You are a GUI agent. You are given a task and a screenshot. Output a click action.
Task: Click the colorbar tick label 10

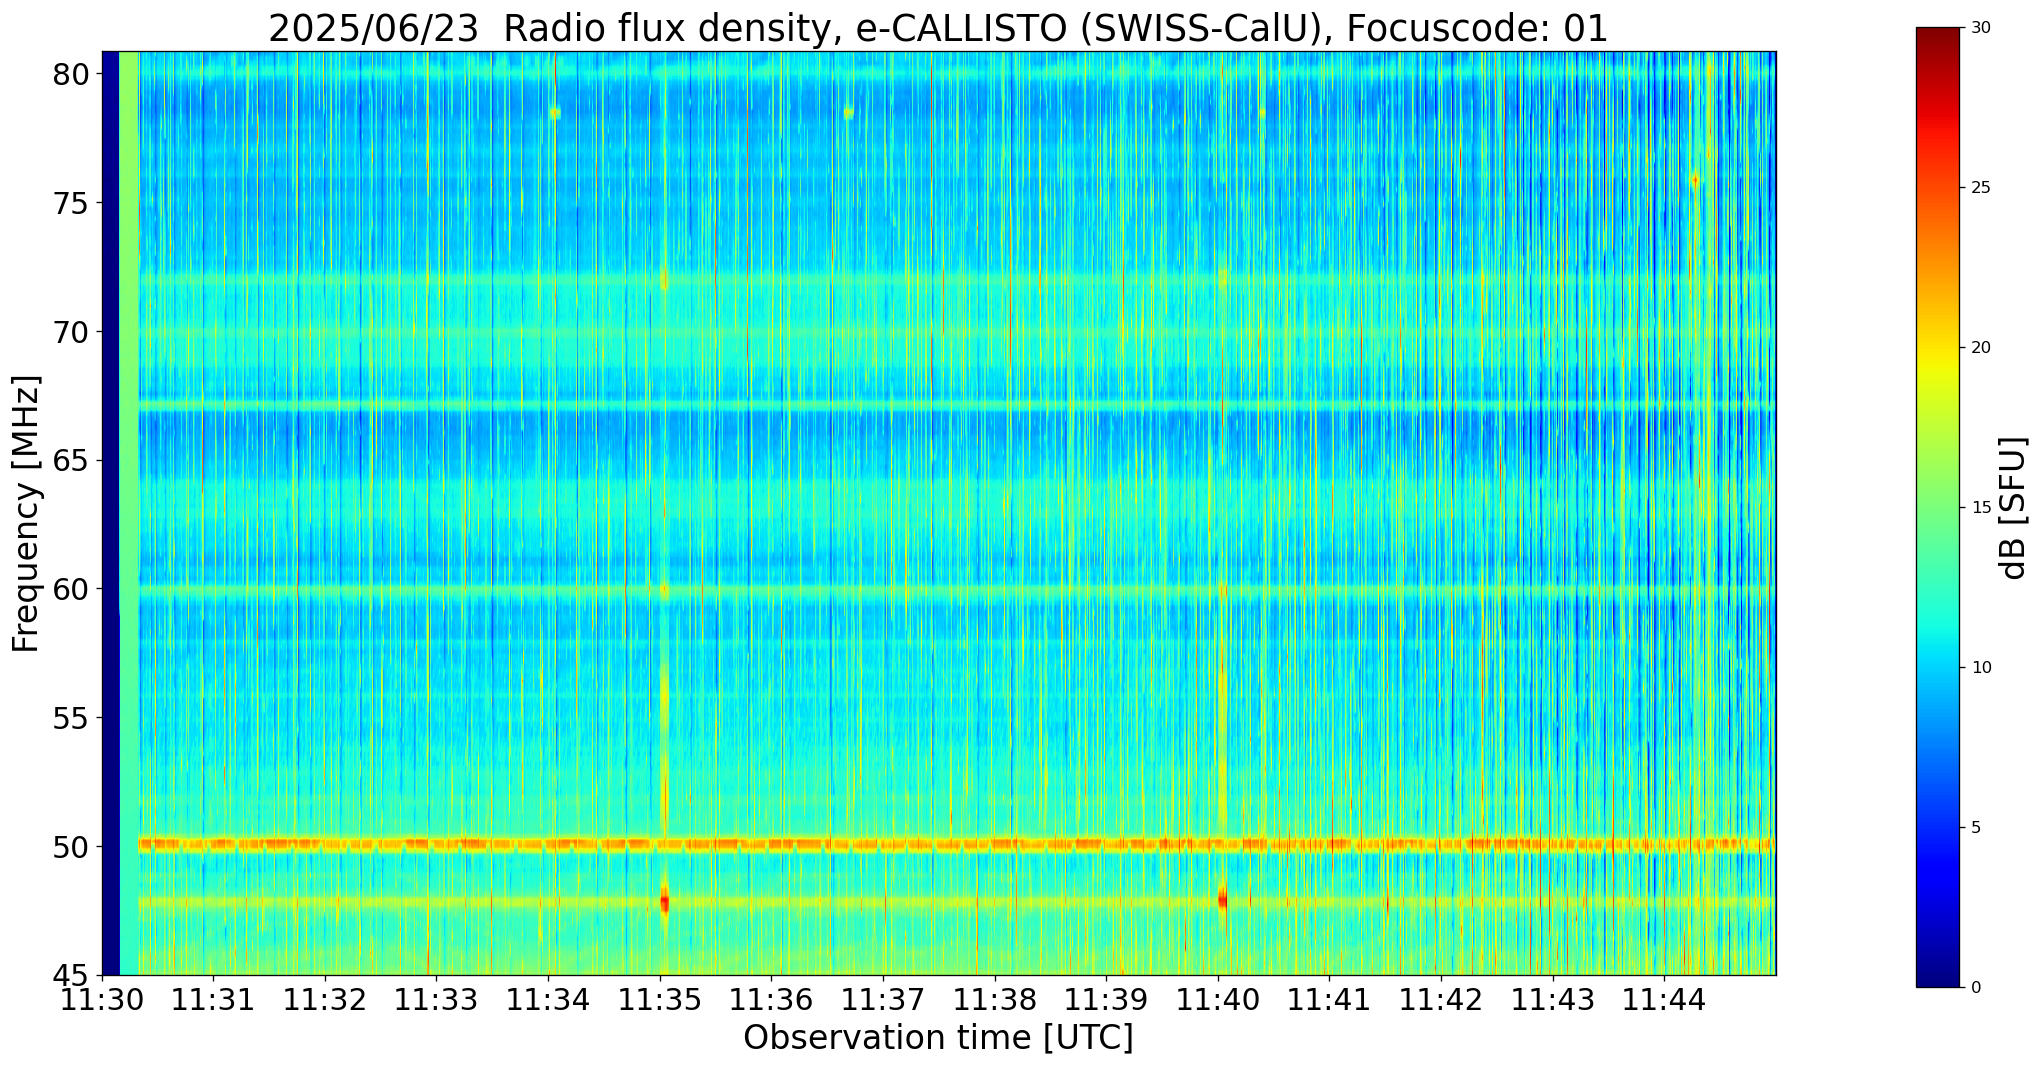(x=1979, y=668)
